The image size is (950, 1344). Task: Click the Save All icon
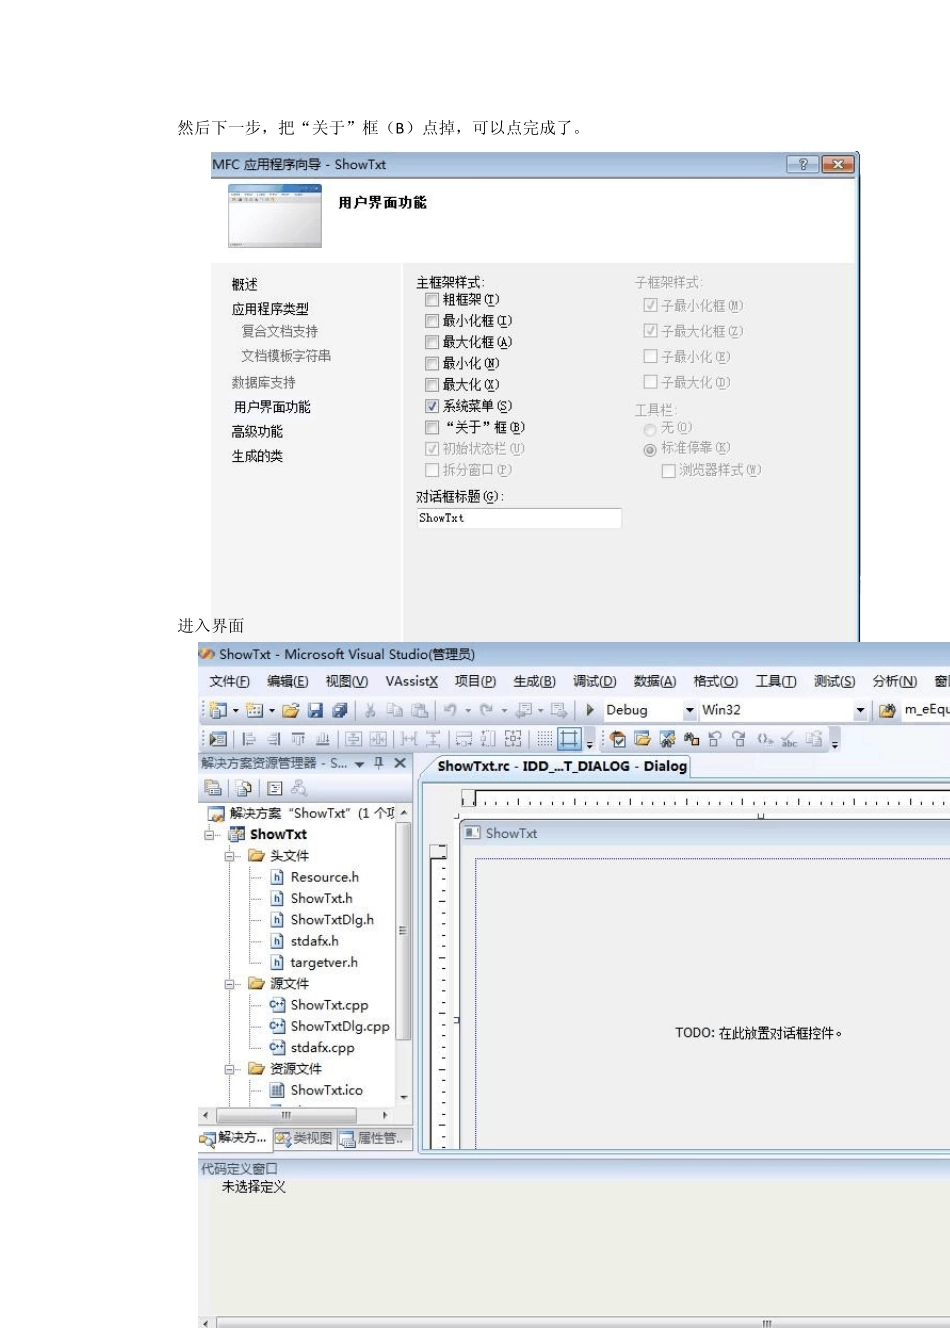[339, 710]
